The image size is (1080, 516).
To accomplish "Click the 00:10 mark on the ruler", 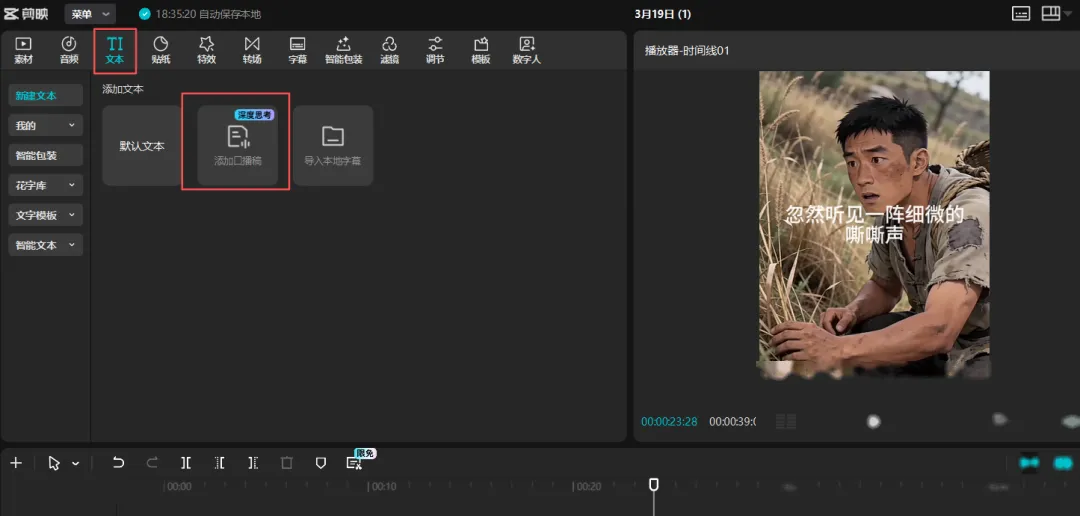I will coord(384,486).
